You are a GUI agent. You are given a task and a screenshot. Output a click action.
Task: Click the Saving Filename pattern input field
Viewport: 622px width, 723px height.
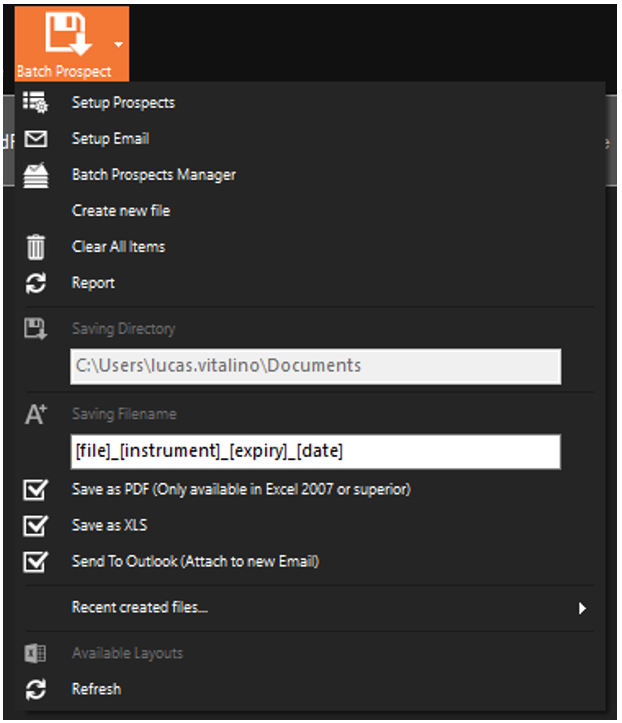(x=314, y=452)
